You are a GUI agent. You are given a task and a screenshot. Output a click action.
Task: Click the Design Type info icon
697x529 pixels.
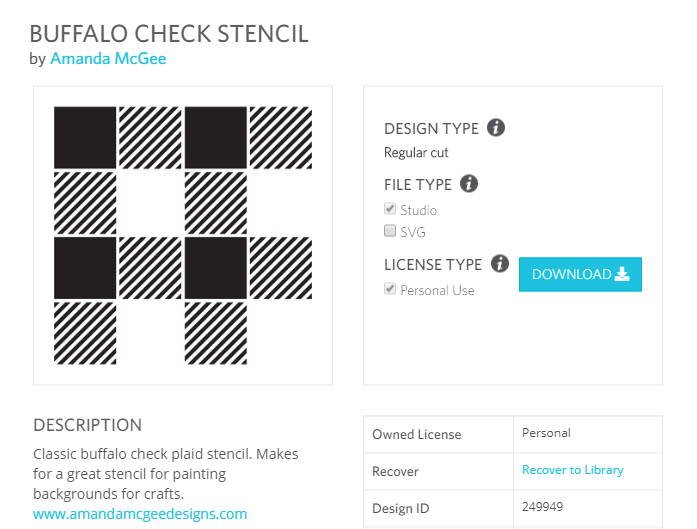pos(496,128)
